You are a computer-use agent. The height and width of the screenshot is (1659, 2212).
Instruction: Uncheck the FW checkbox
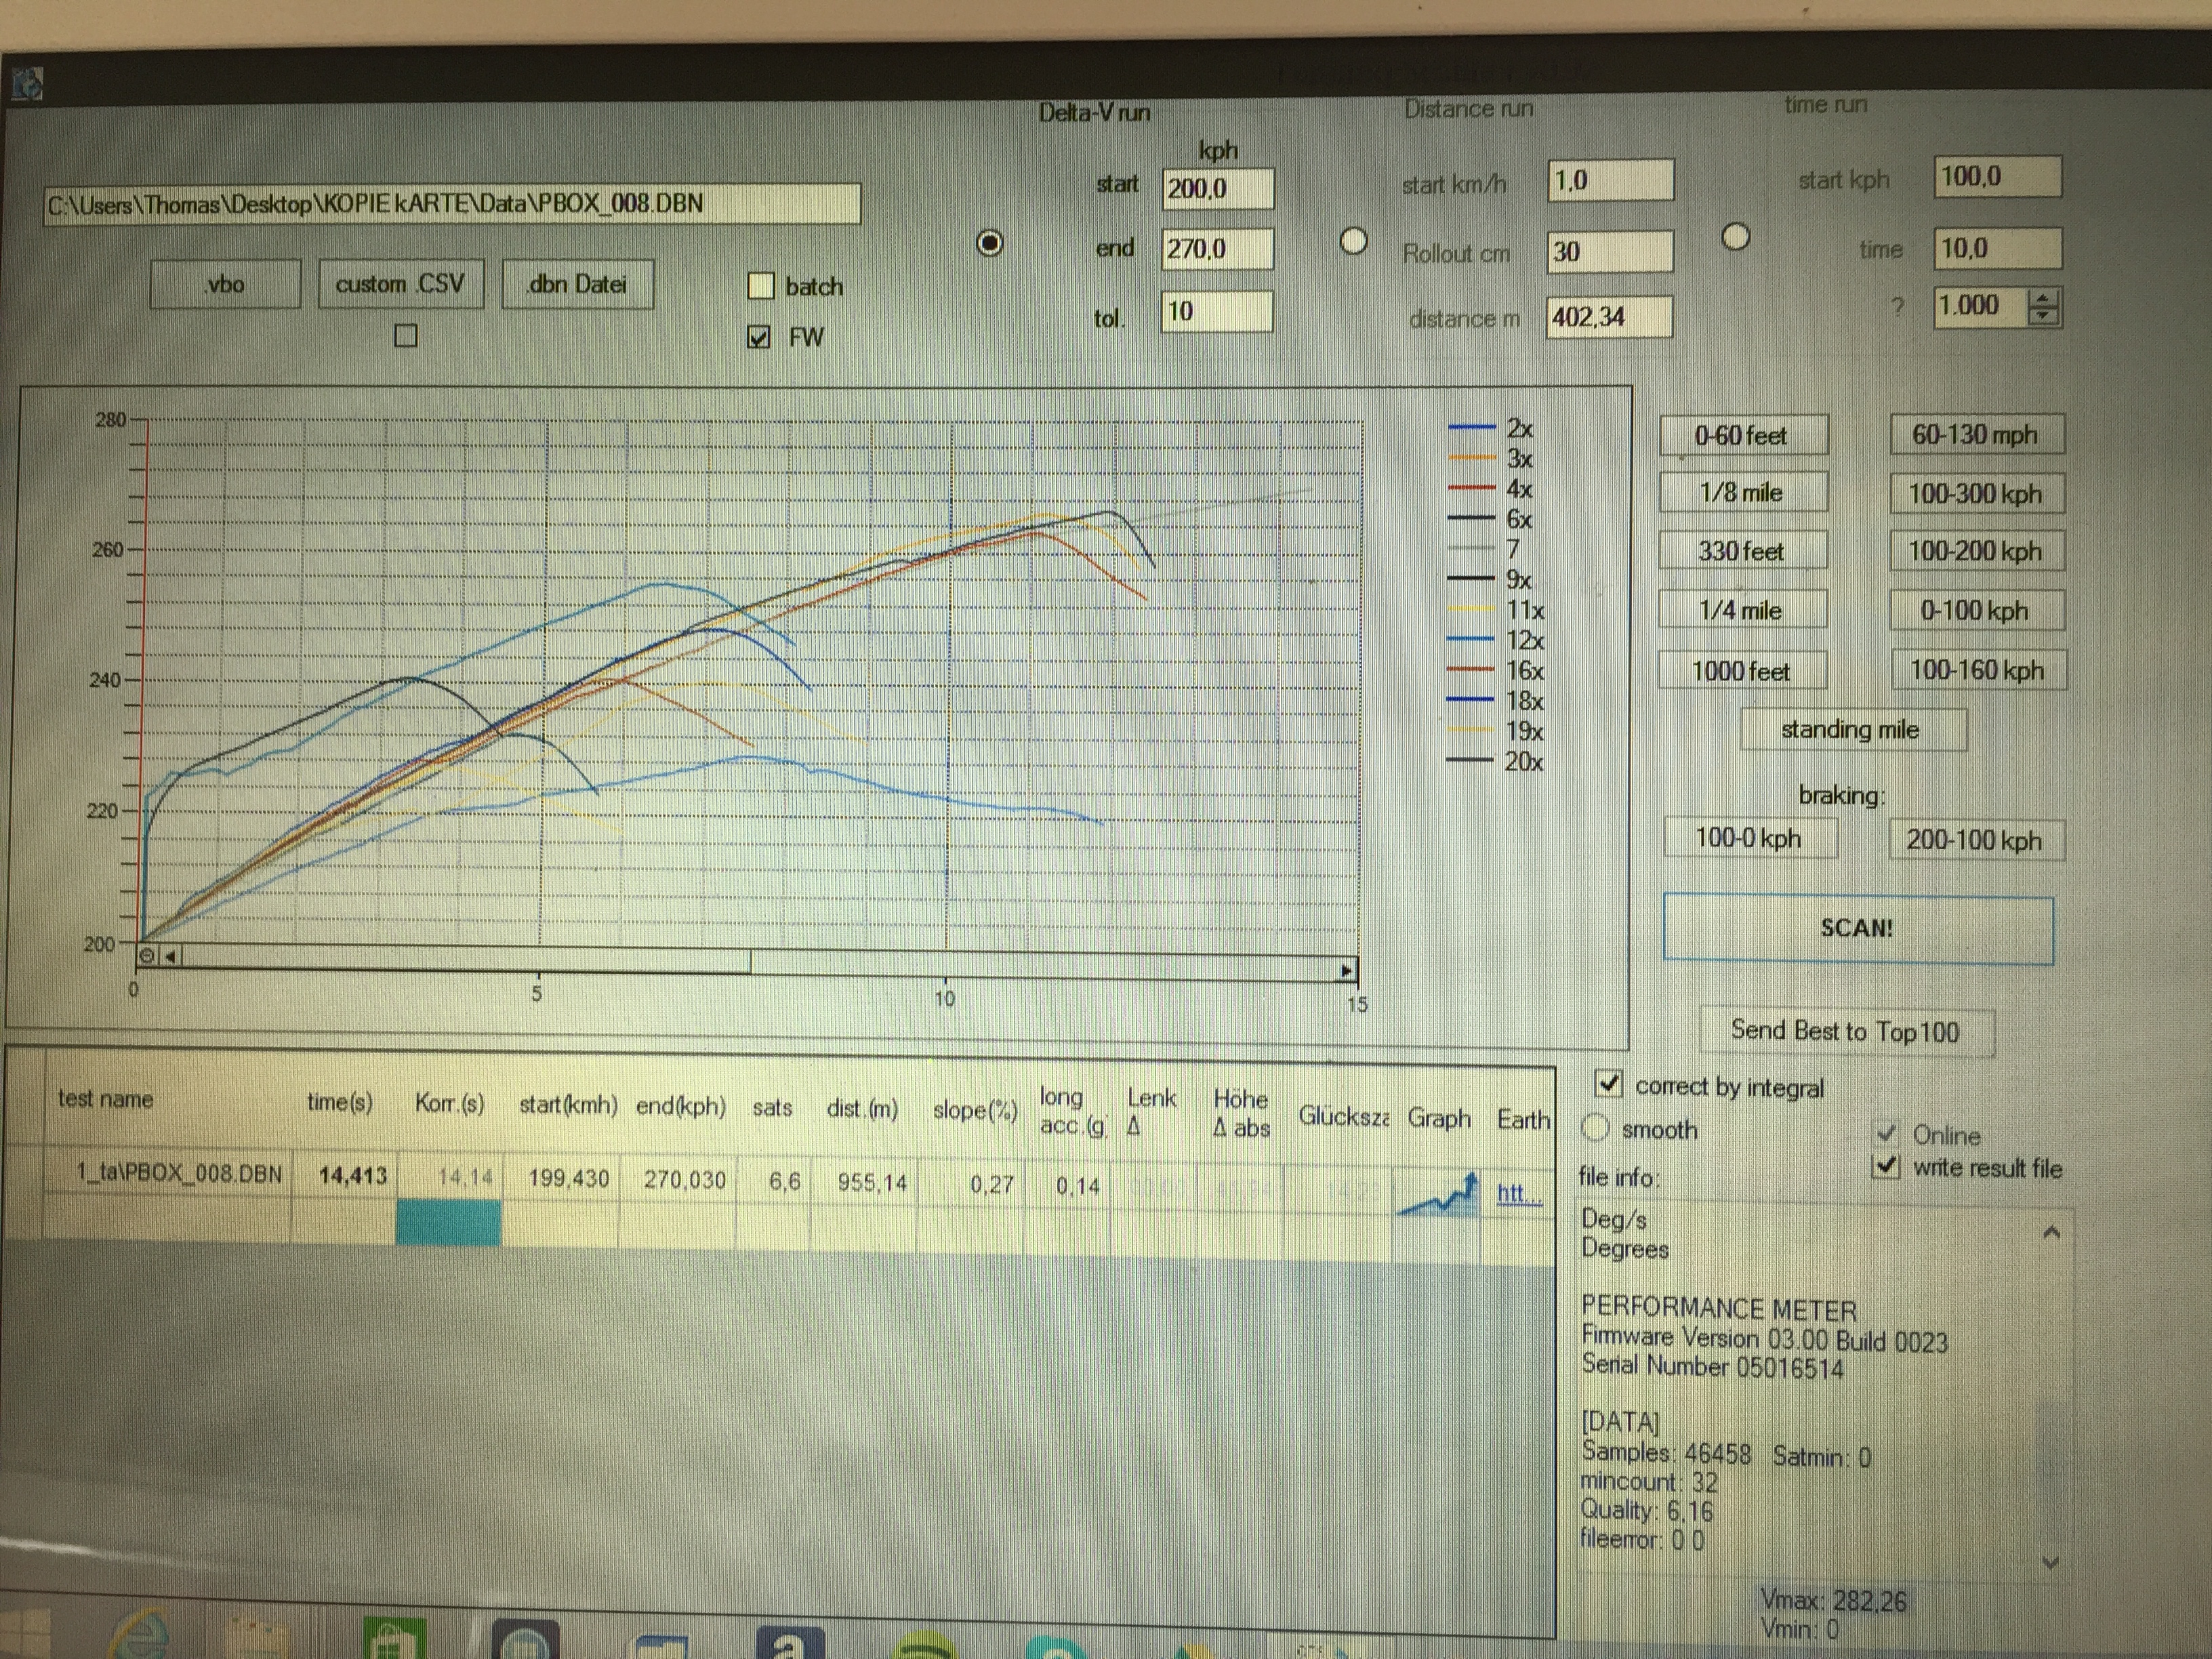pyautogui.click(x=759, y=337)
